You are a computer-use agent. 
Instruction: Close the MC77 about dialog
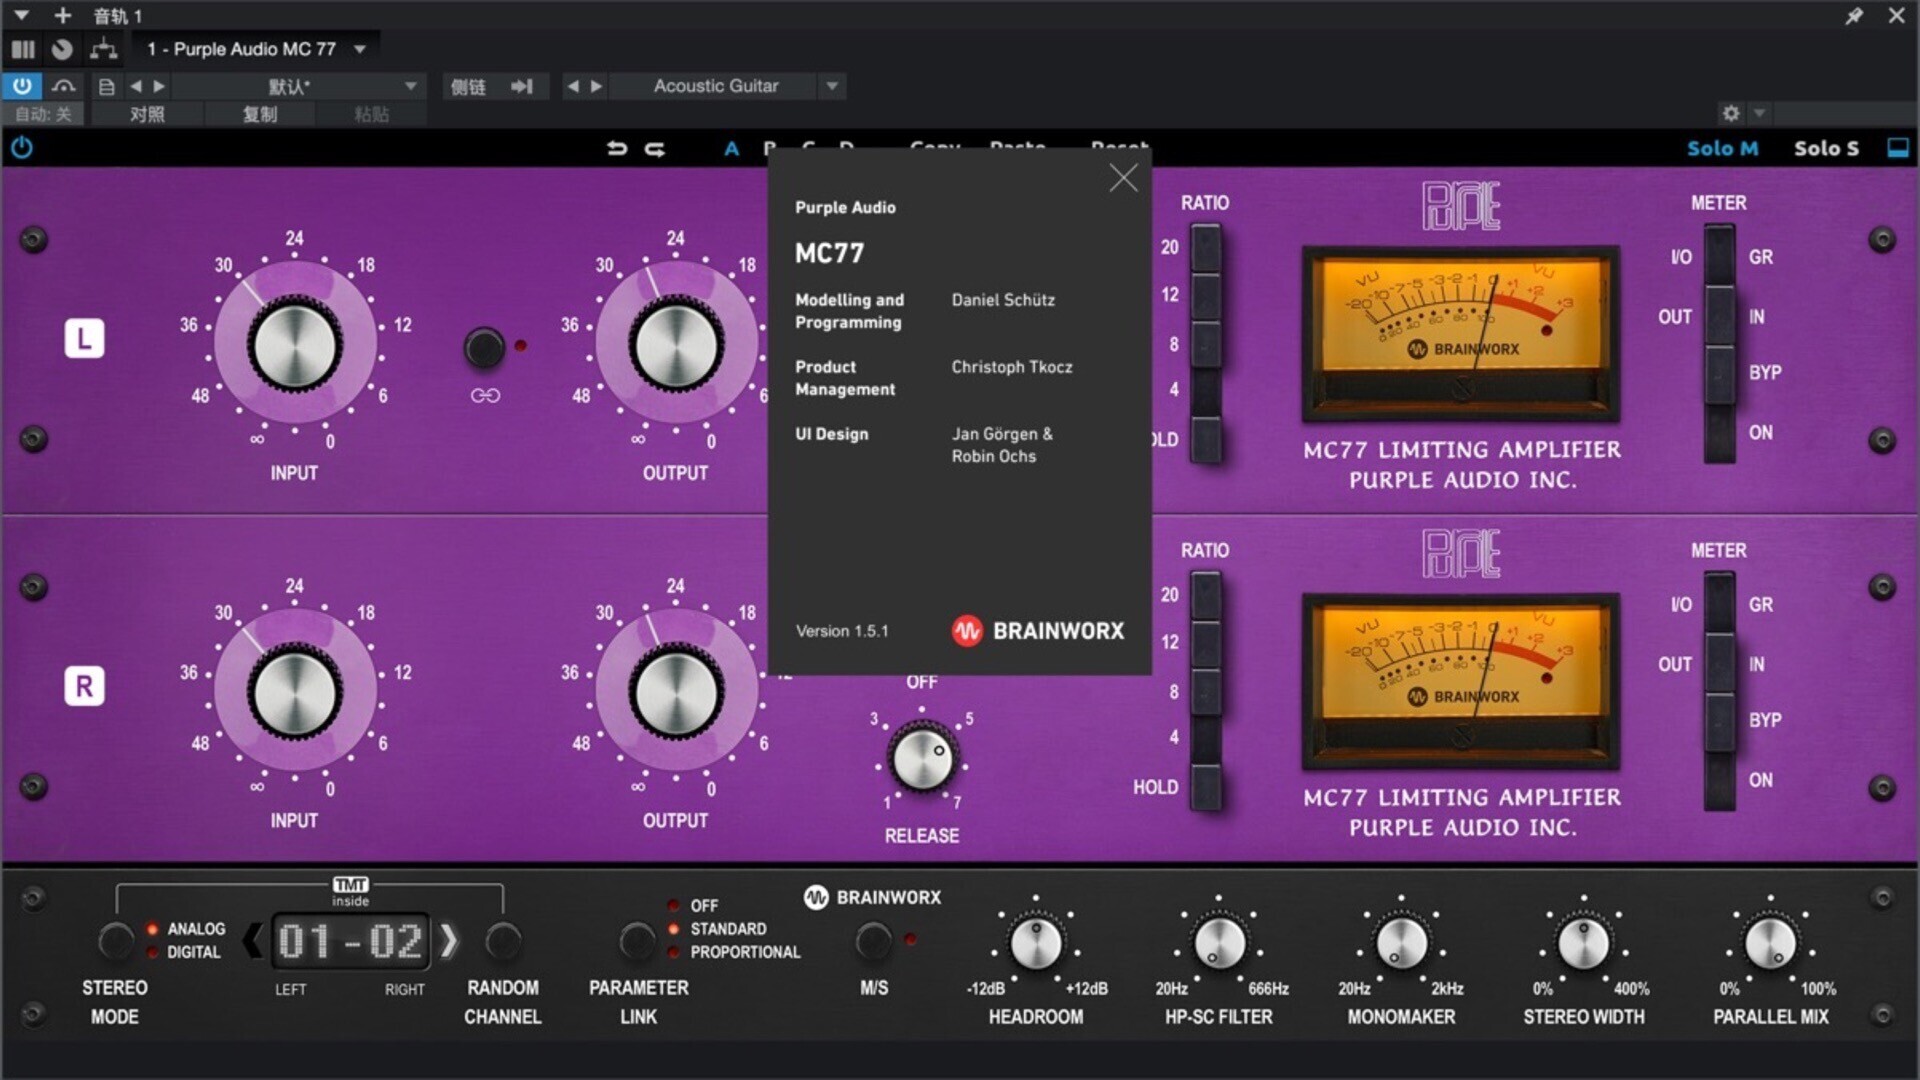point(1123,178)
